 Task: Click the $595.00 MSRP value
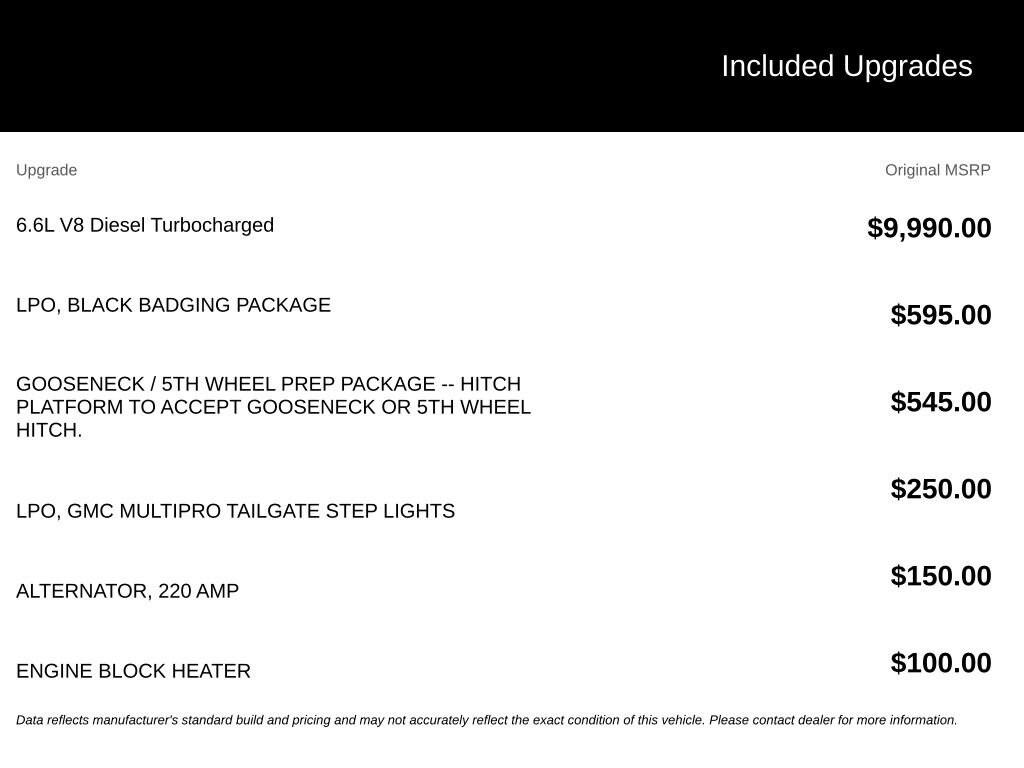pyautogui.click(x=940, y=315)
